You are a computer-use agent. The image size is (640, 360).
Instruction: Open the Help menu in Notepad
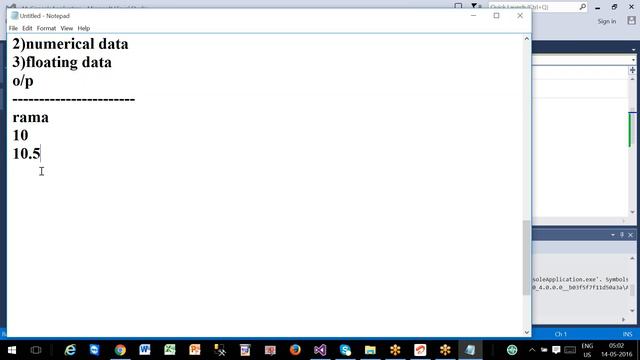[84, 28]
